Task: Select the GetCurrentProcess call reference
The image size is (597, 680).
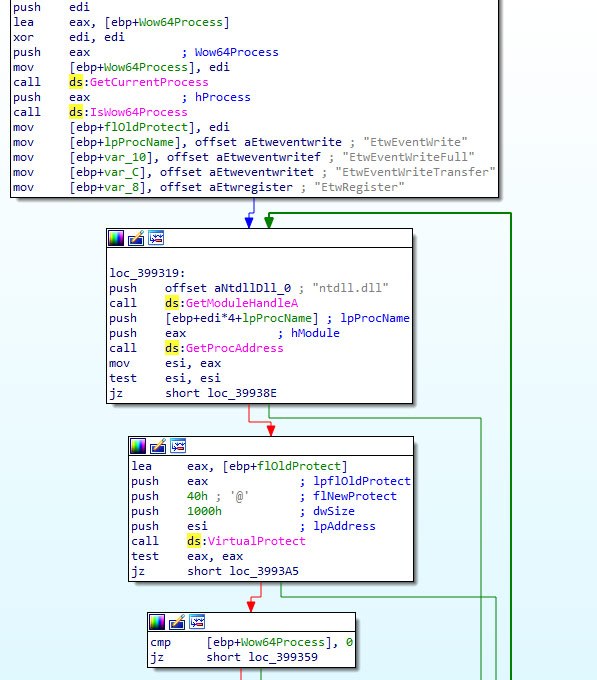Action: [x=149, y=82]
